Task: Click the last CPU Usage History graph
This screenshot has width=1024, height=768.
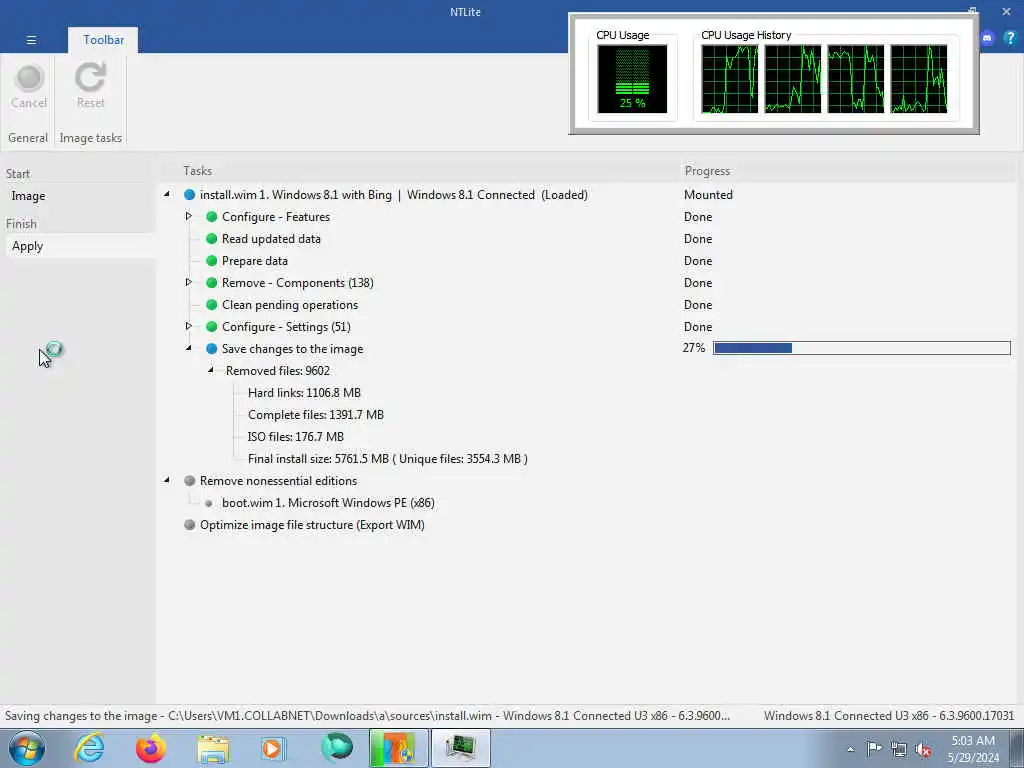Action: 918,79
